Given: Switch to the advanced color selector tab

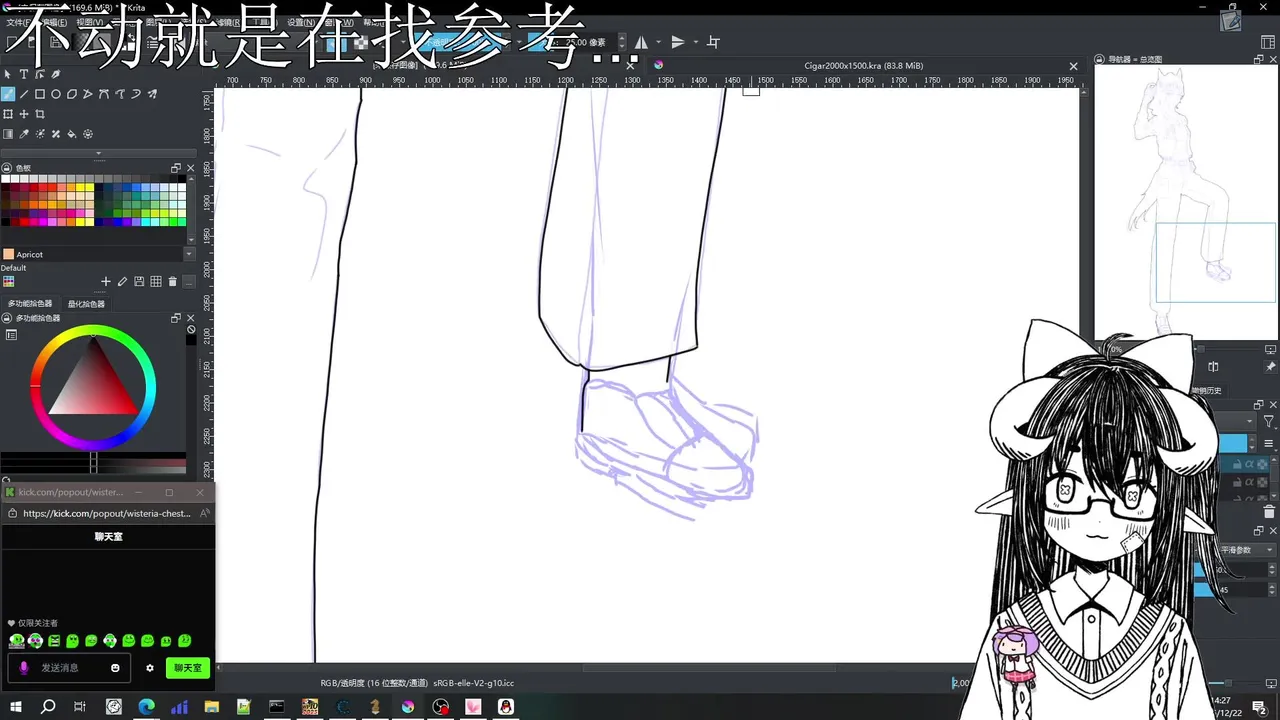Looking at the screenshot, I should point(30,303).
